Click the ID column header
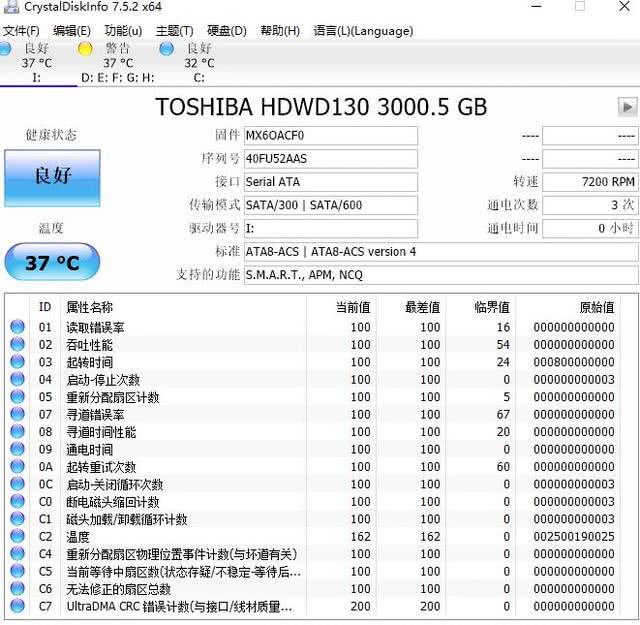The height and width of the screenshot is (625, 640). point(45,307)
